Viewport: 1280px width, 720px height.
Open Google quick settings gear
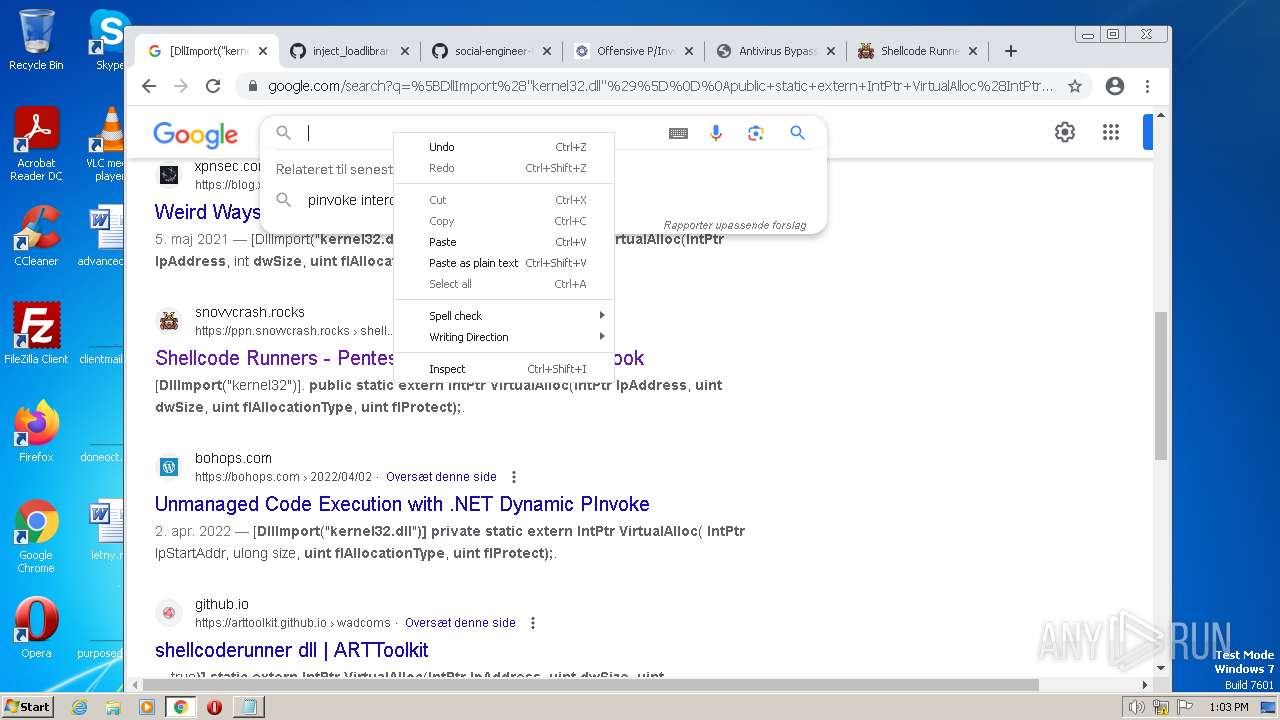(x=1065, y=132)
